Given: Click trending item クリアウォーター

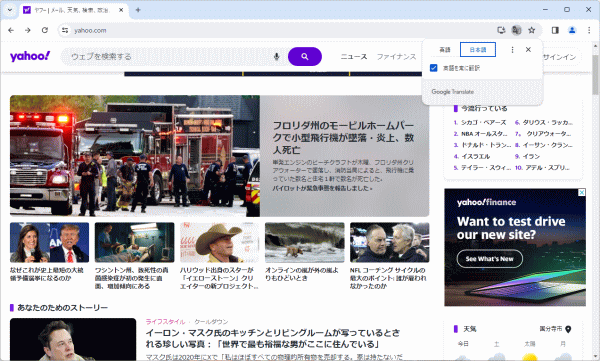Looking at the screenshot, I should pos(549,134).
